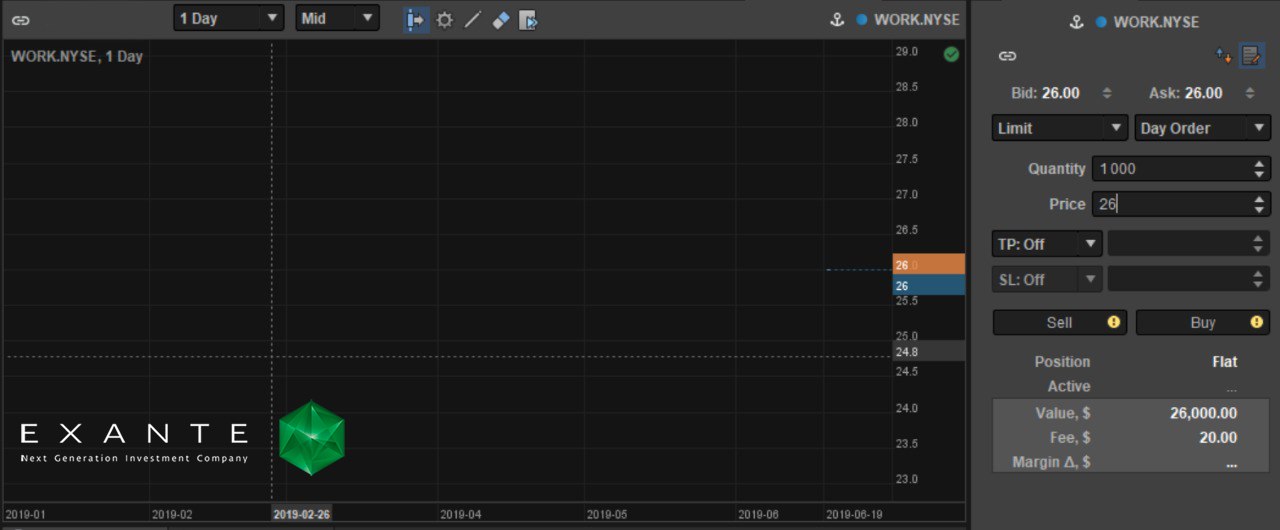Click blue dot beside order panel WORK.NYSE
The height and width of the screenshot is (530, 1280).
point(1101,22)
